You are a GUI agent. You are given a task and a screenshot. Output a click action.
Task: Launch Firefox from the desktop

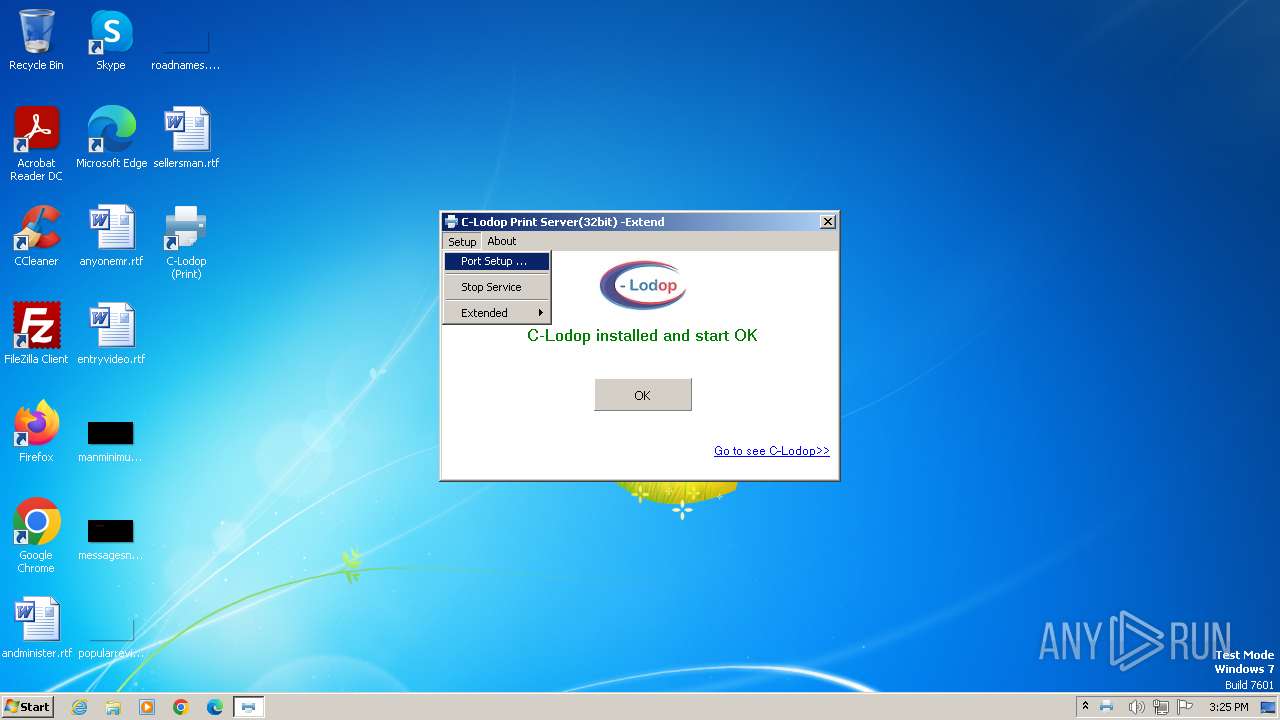coord(36,432)
